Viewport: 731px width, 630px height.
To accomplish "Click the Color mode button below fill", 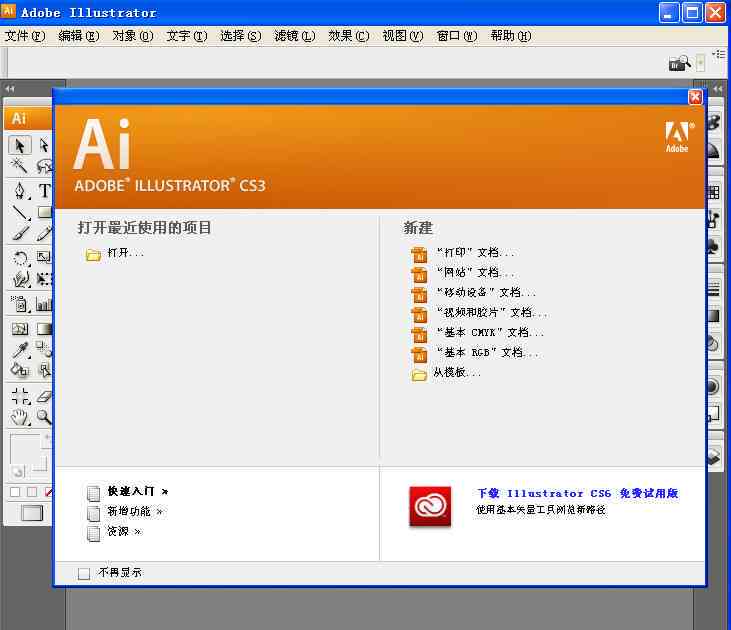I will point(15,492).
